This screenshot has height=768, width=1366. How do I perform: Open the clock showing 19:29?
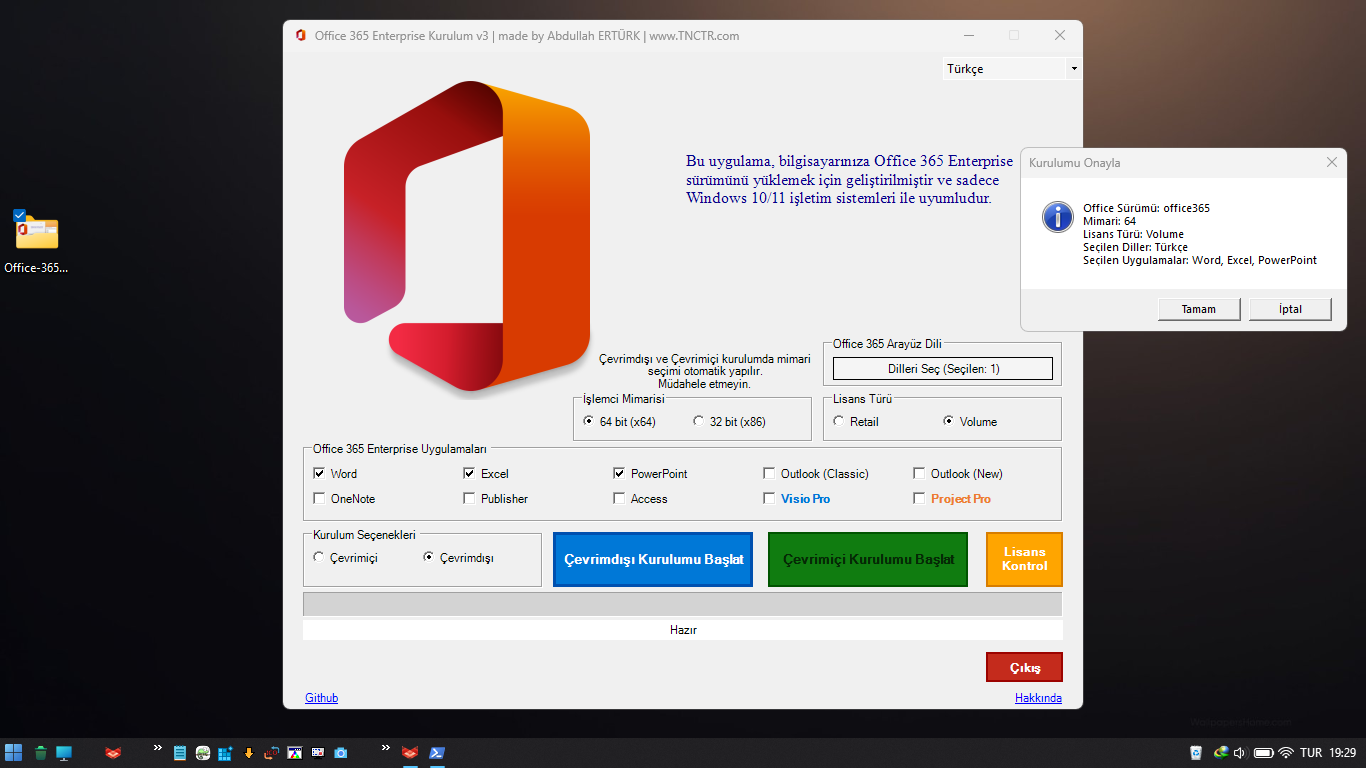1343,753
